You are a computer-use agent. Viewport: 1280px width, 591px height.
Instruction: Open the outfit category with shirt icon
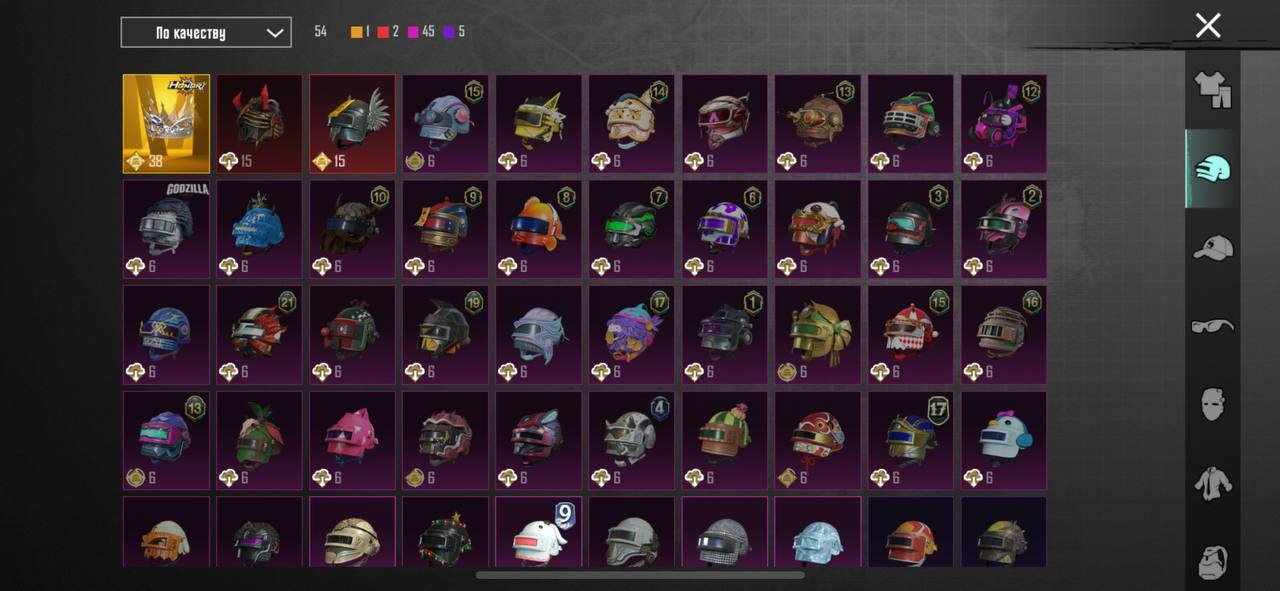tap(1212, 89)
